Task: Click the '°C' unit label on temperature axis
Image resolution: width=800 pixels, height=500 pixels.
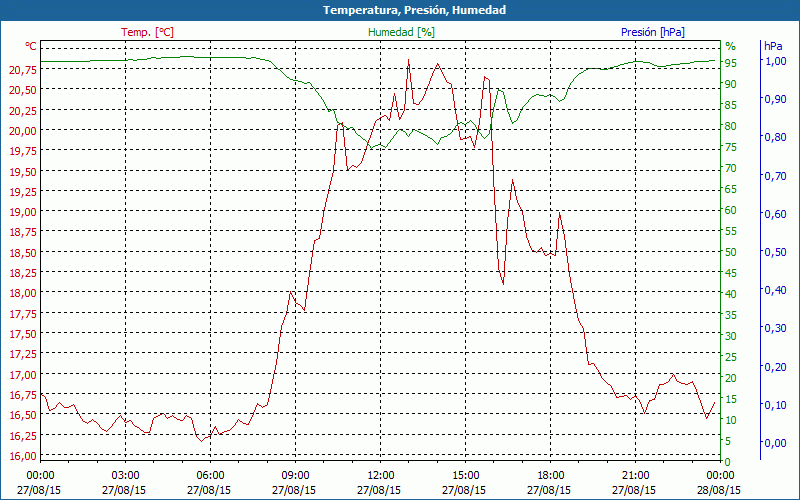Action: tap(31, 46)
